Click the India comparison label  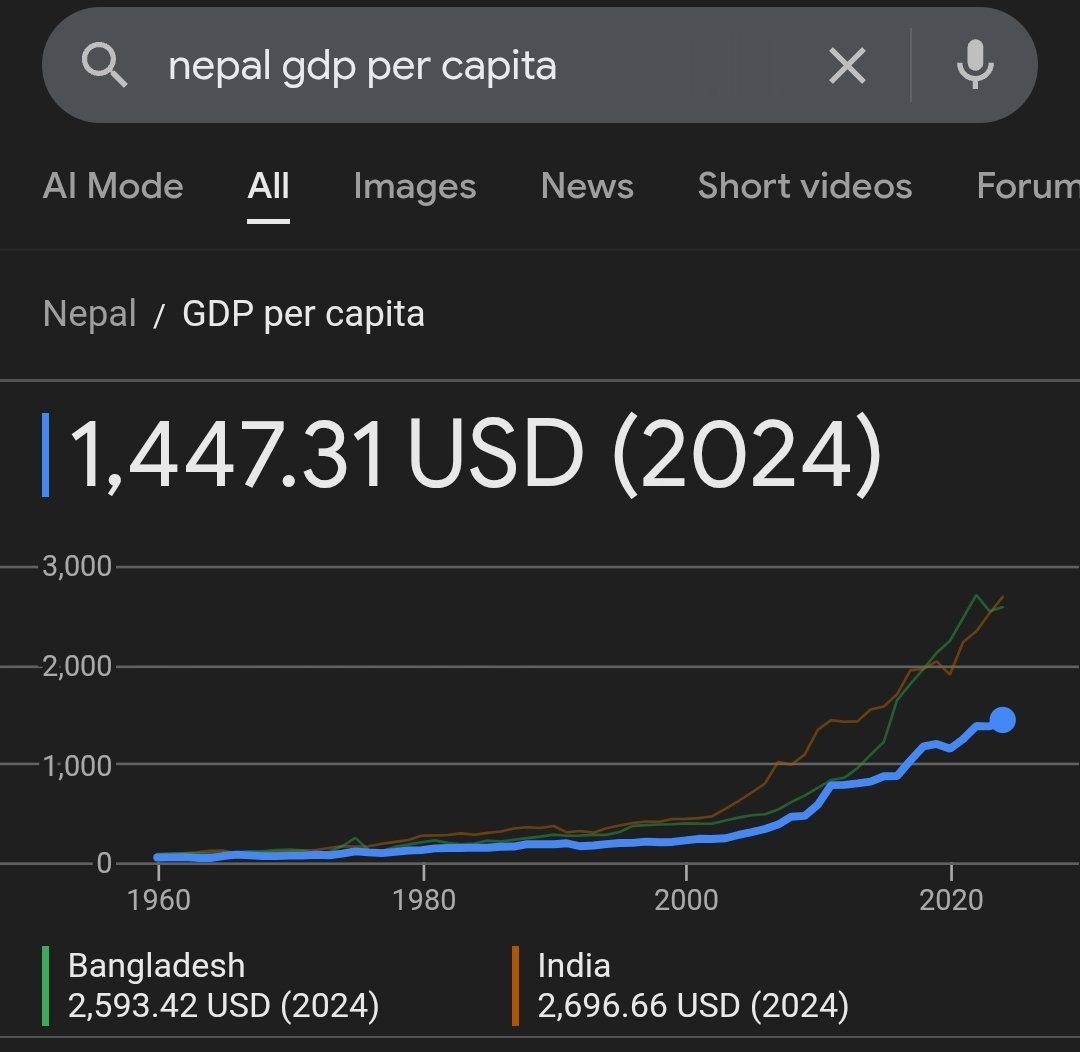pos(574,966)
